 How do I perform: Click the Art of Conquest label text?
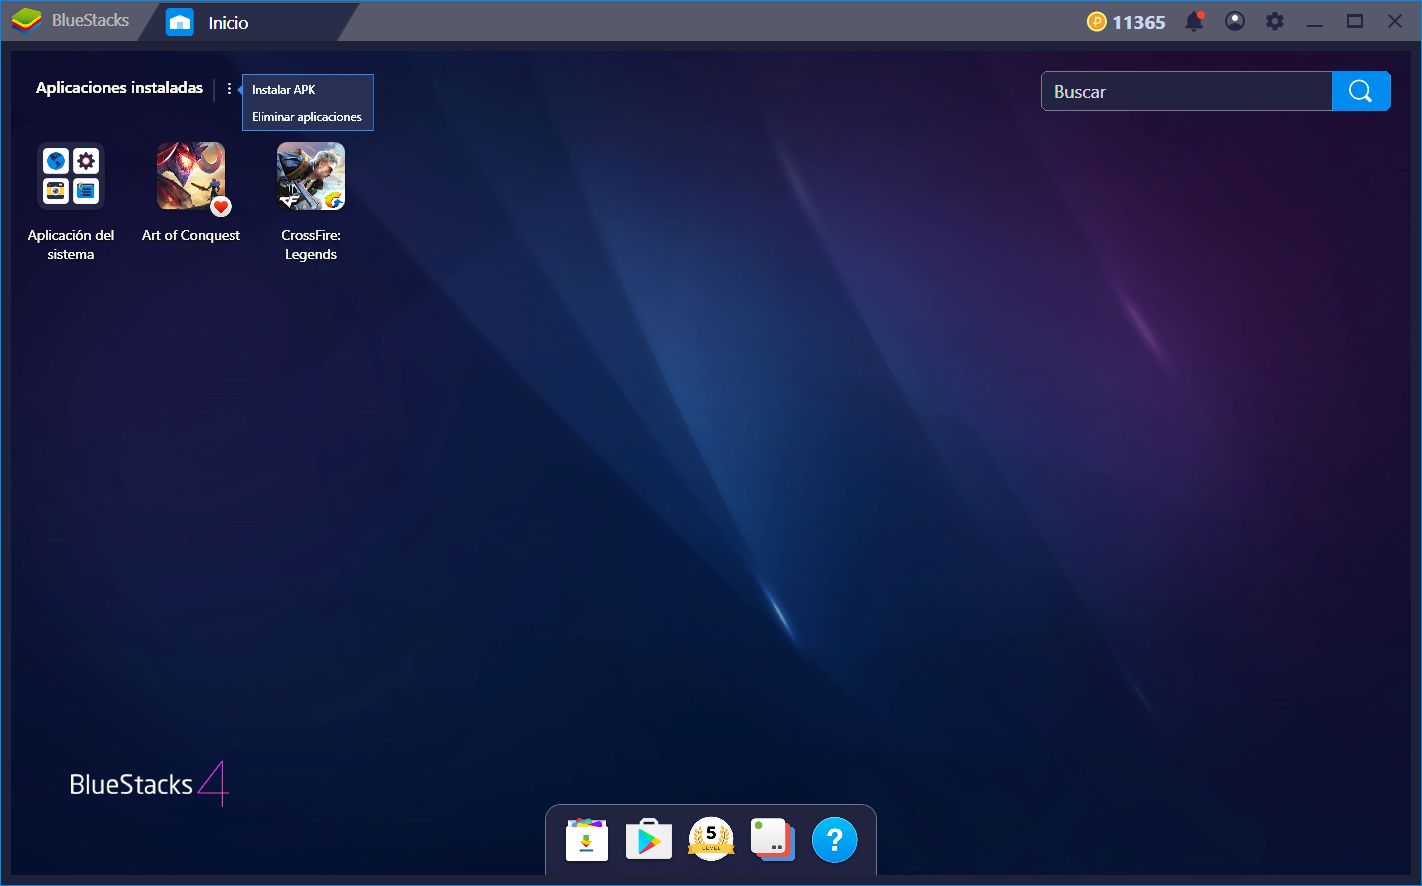click(x=191, y=235)
